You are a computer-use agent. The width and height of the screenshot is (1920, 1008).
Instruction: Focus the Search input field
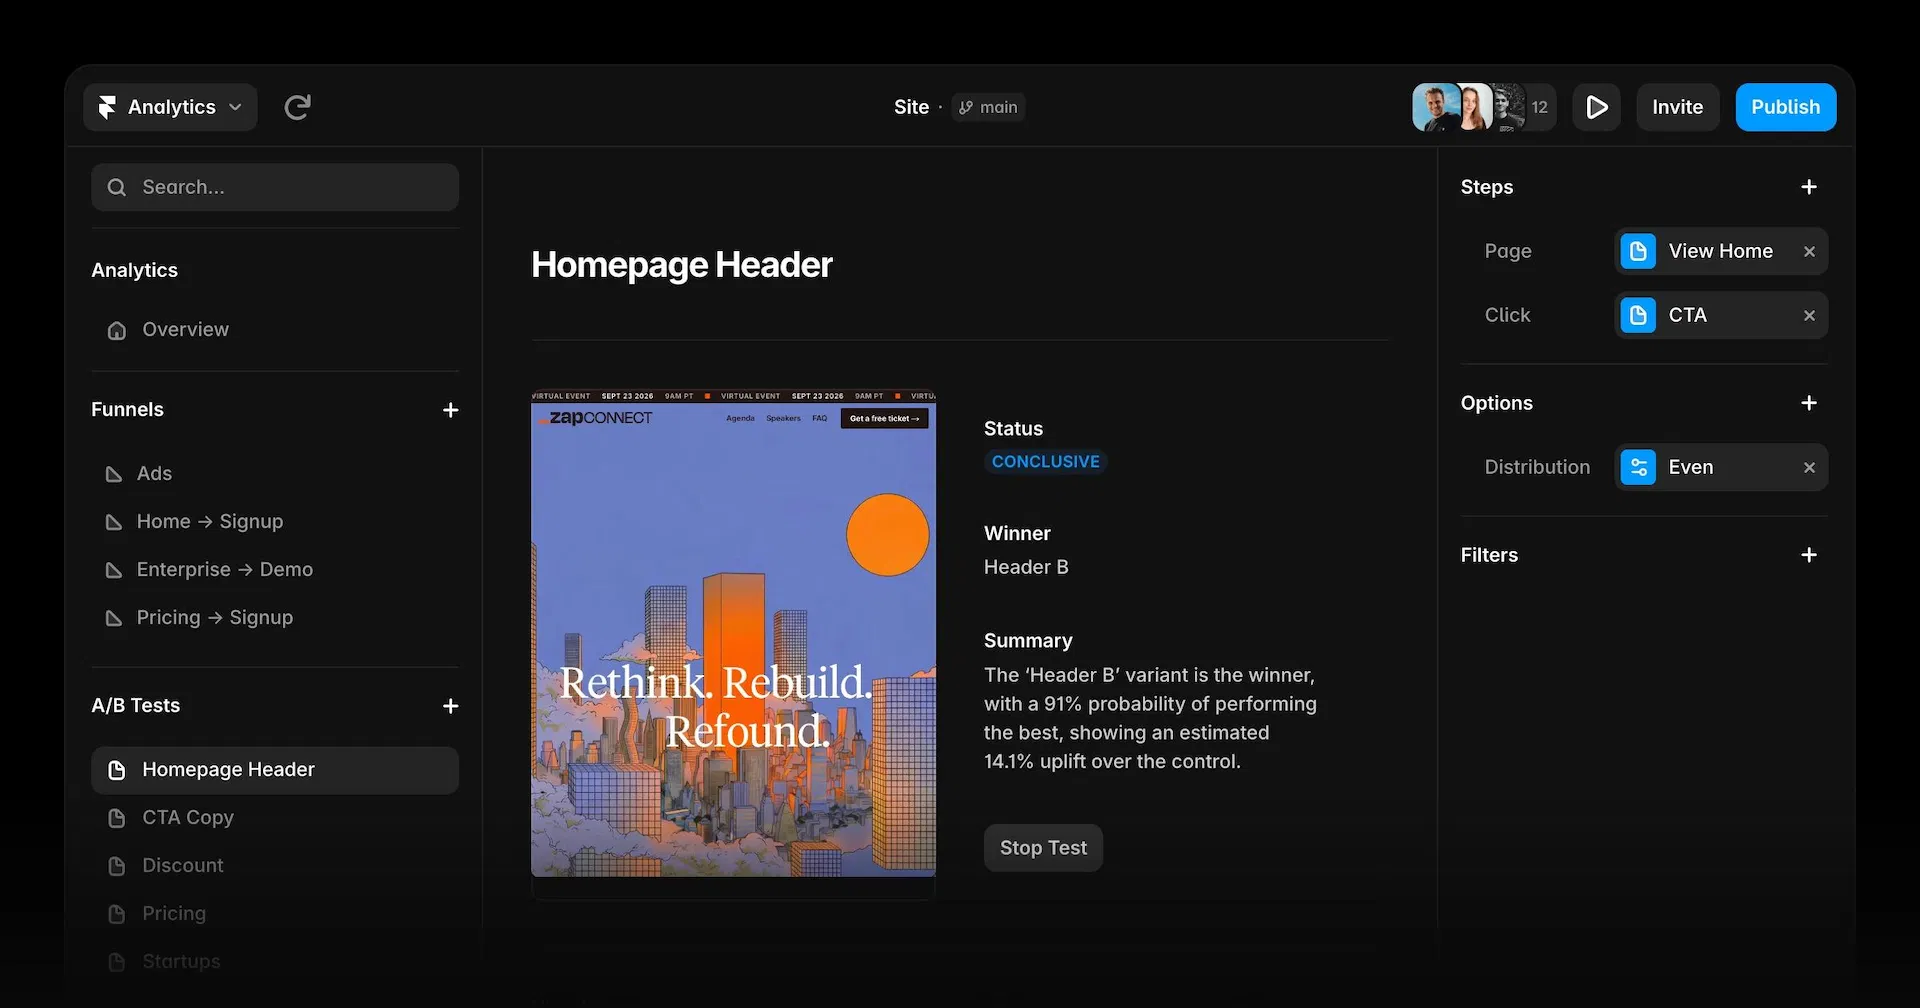coord(275,187)
